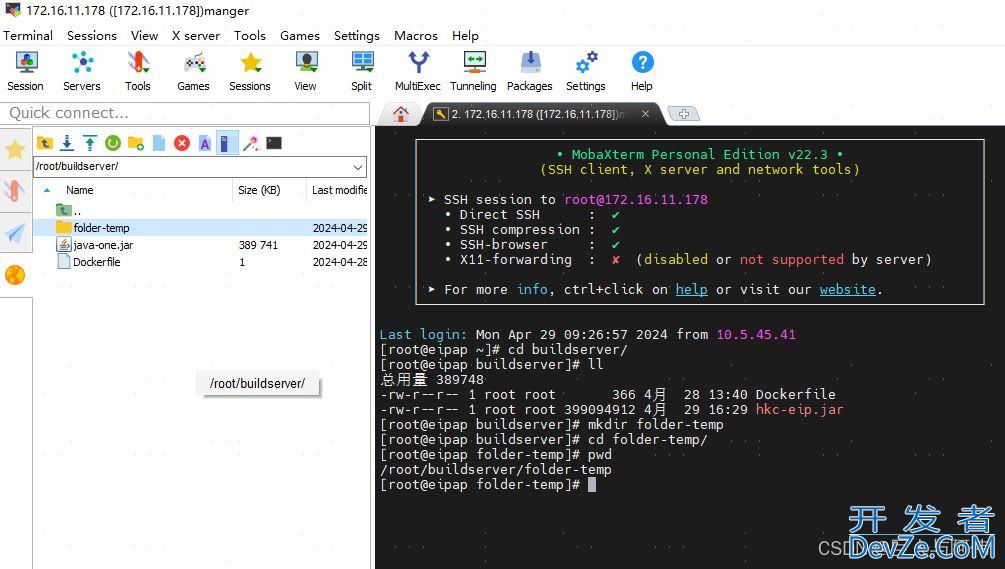Close the 172.16.11.178 session tab
1005x569 pixels.
(x=645, y=113)
